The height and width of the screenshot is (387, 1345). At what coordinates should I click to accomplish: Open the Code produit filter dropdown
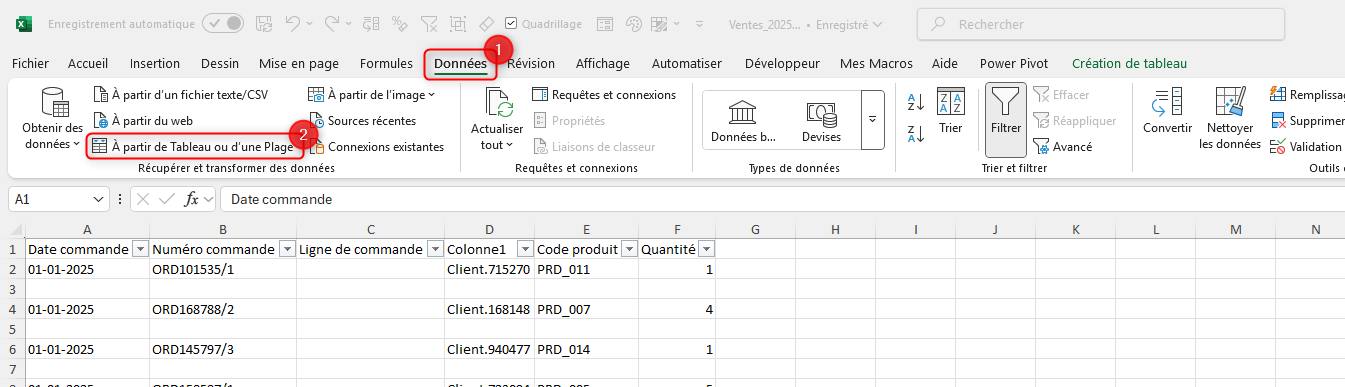(629, 249)
